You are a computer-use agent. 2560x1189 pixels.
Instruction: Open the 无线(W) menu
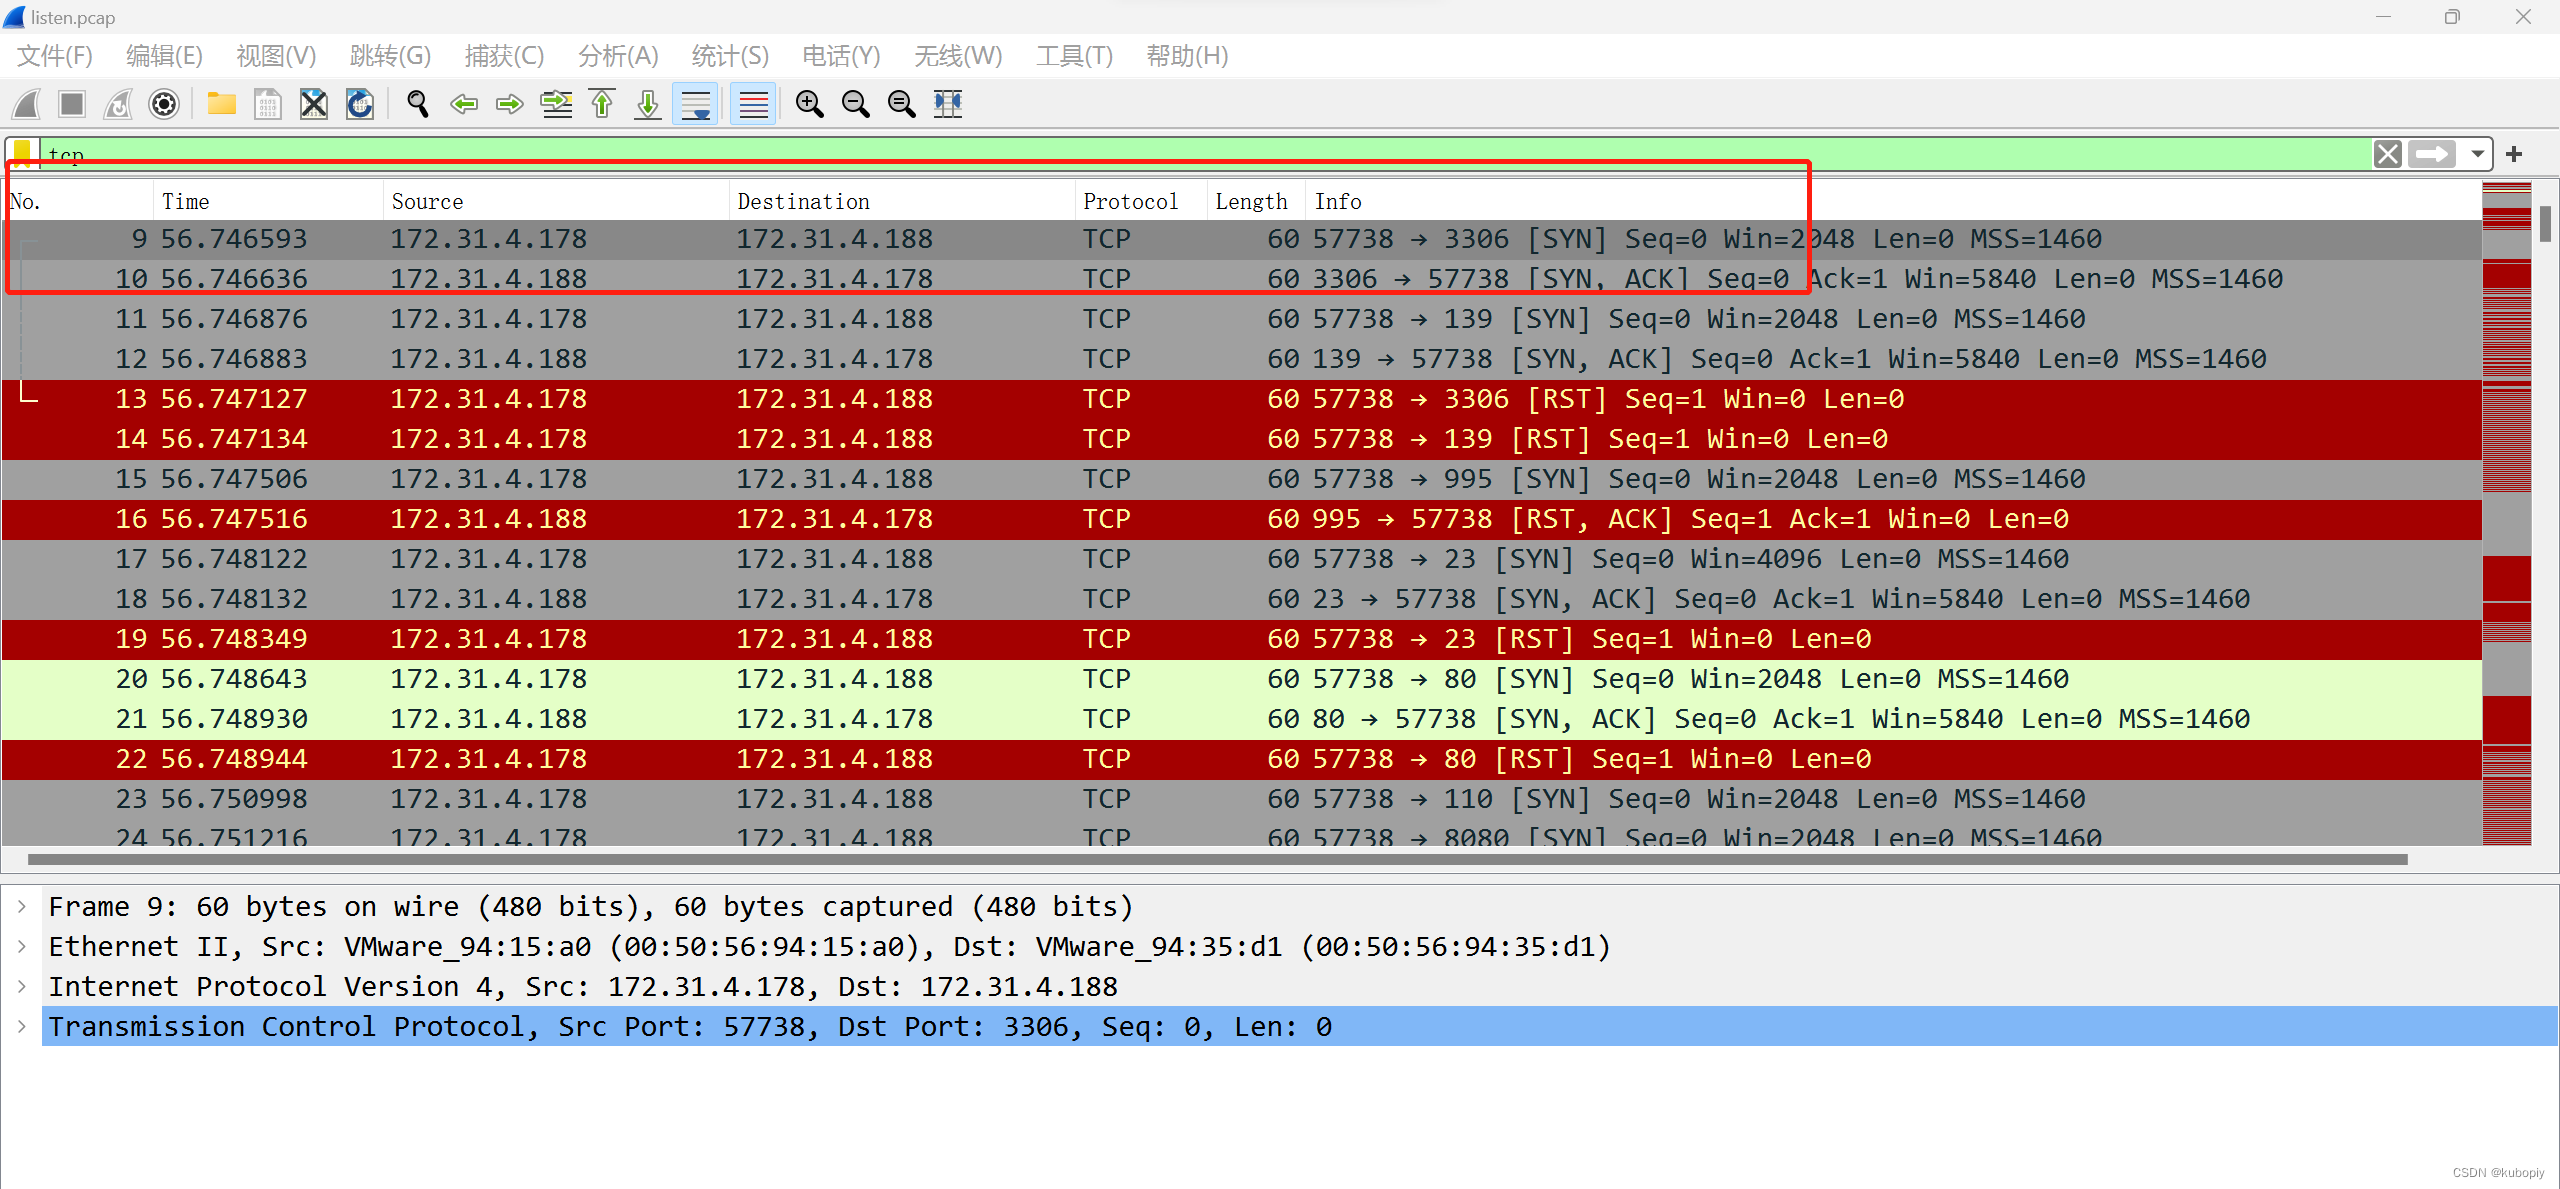[x=958, y=56]
